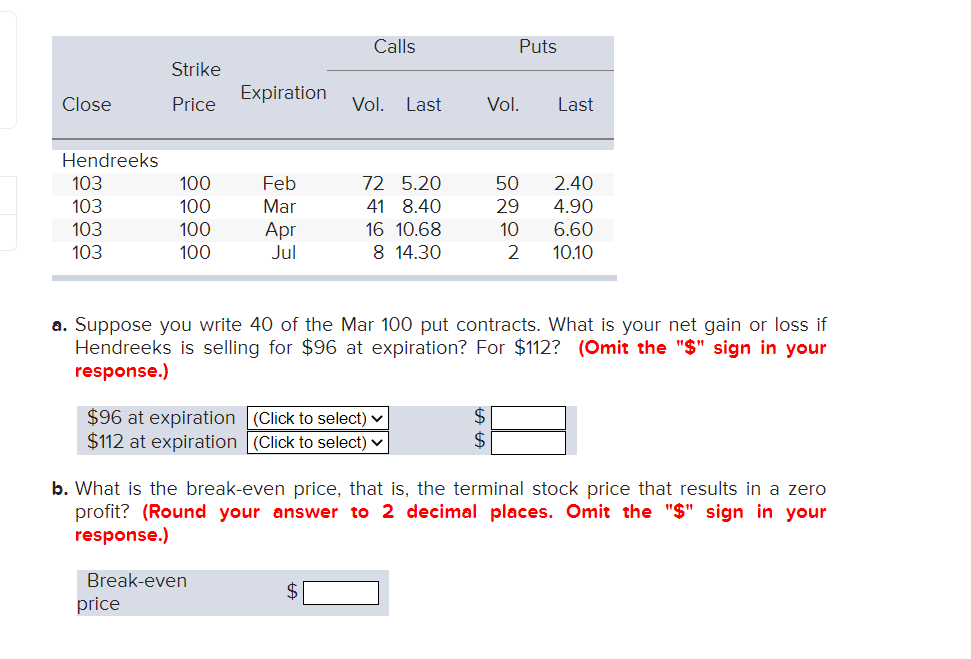The image size is (971, 659).
Task: Click the Break-even price input field
Action: (341, 592)
